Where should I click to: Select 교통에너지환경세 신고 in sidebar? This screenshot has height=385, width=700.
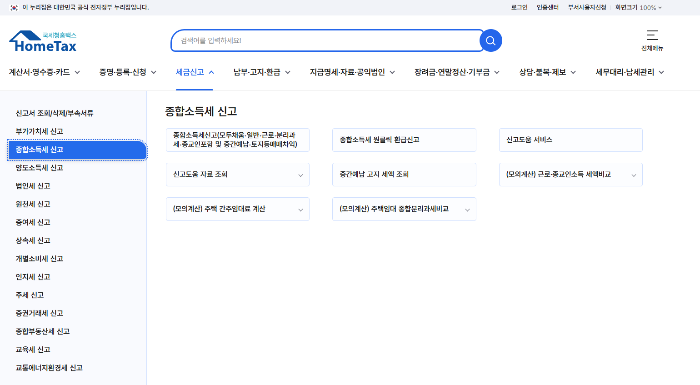(49, 368)
